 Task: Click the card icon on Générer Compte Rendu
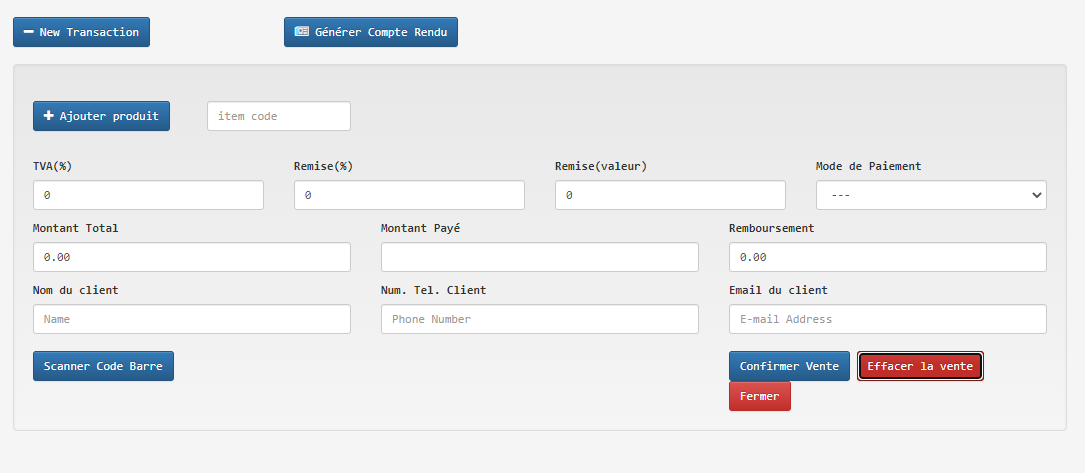[301, 32]
